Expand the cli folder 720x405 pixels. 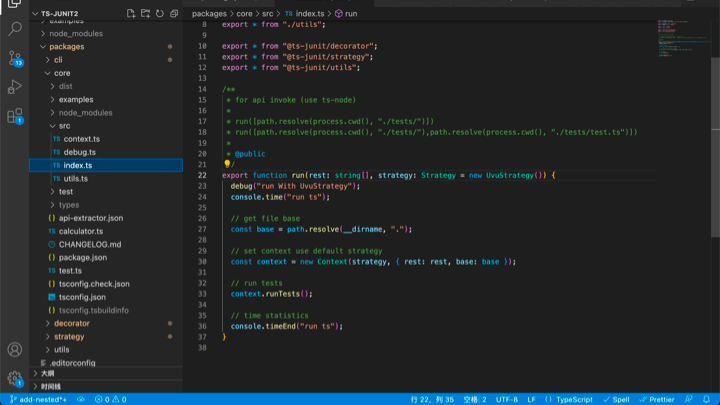(106, 60)
